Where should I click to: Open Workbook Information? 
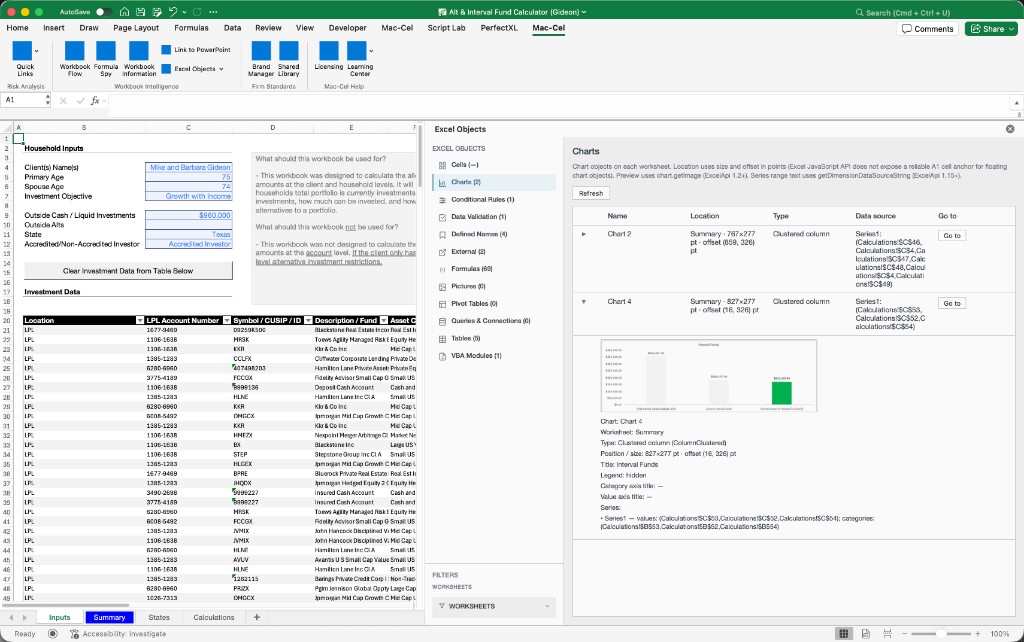(139, 59)
